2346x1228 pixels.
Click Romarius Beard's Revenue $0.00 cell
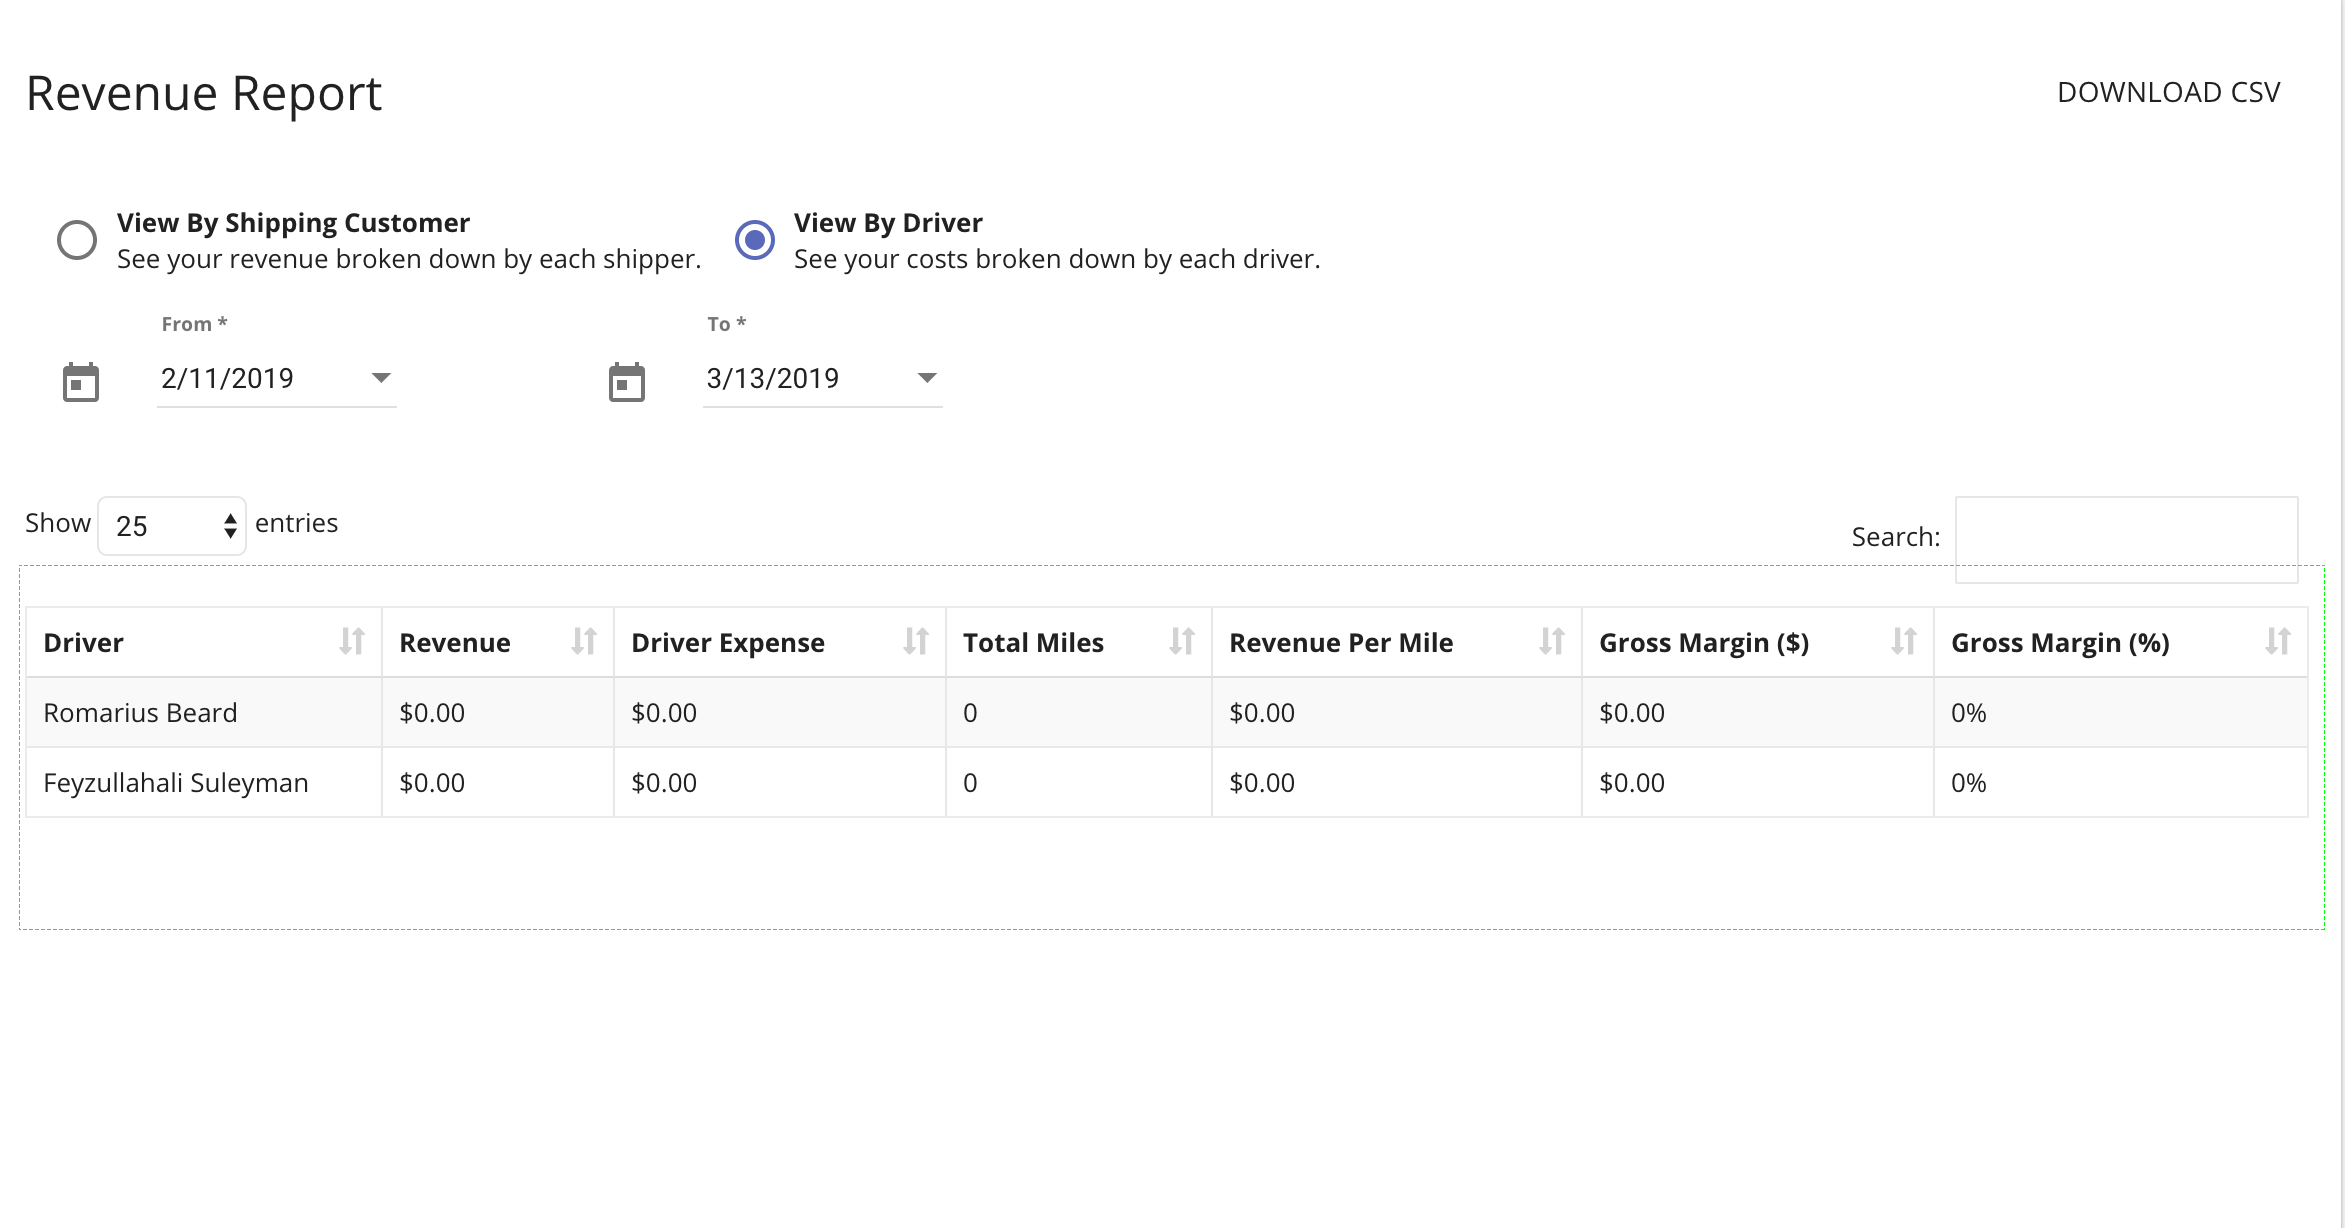point(498,712)
